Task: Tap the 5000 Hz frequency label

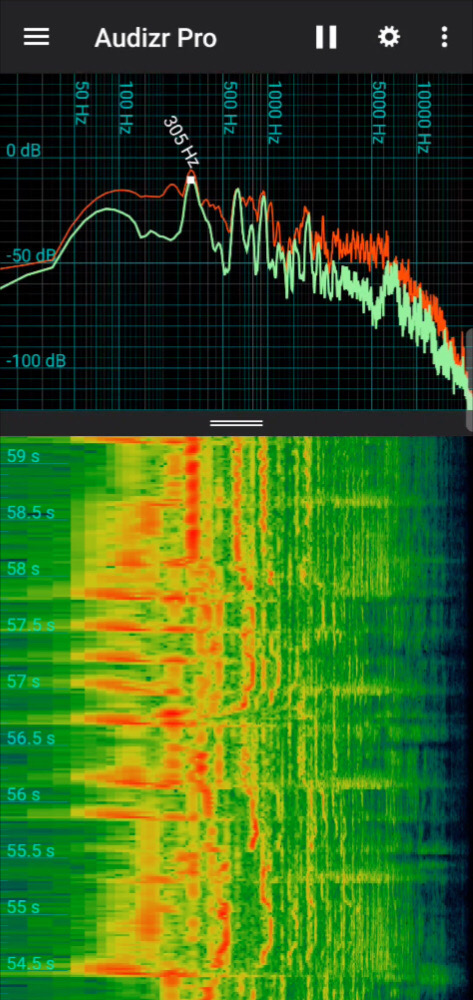Action: tap(379, 111)
